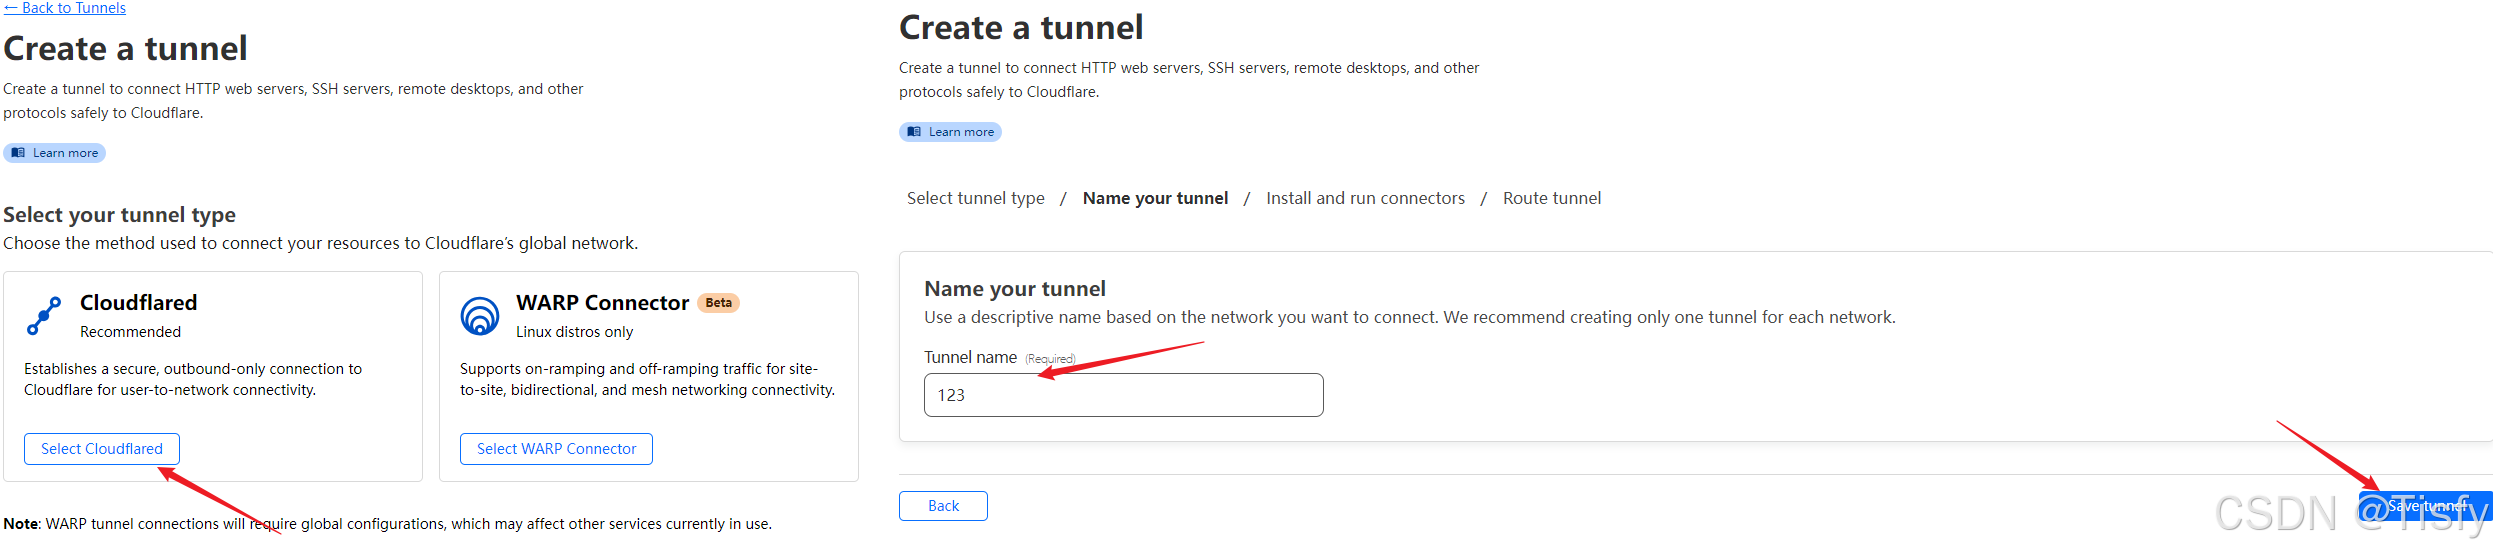
Task: Click the Cloudflared connector icon
Action: click(x=44, y=315)
